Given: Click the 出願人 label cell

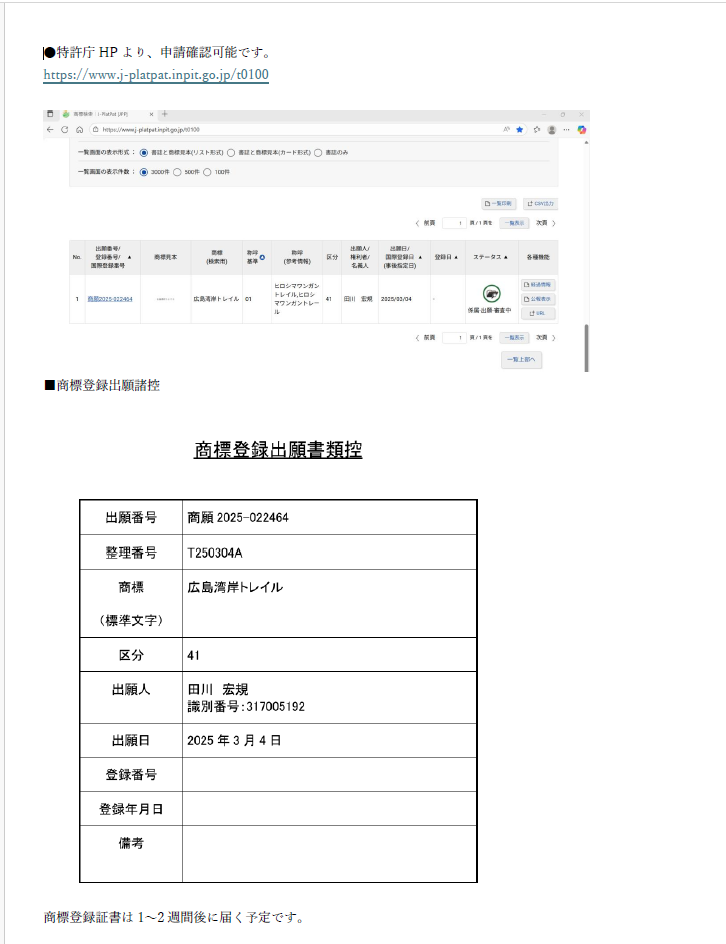Looking at the screenshot, I should (131, 698).
